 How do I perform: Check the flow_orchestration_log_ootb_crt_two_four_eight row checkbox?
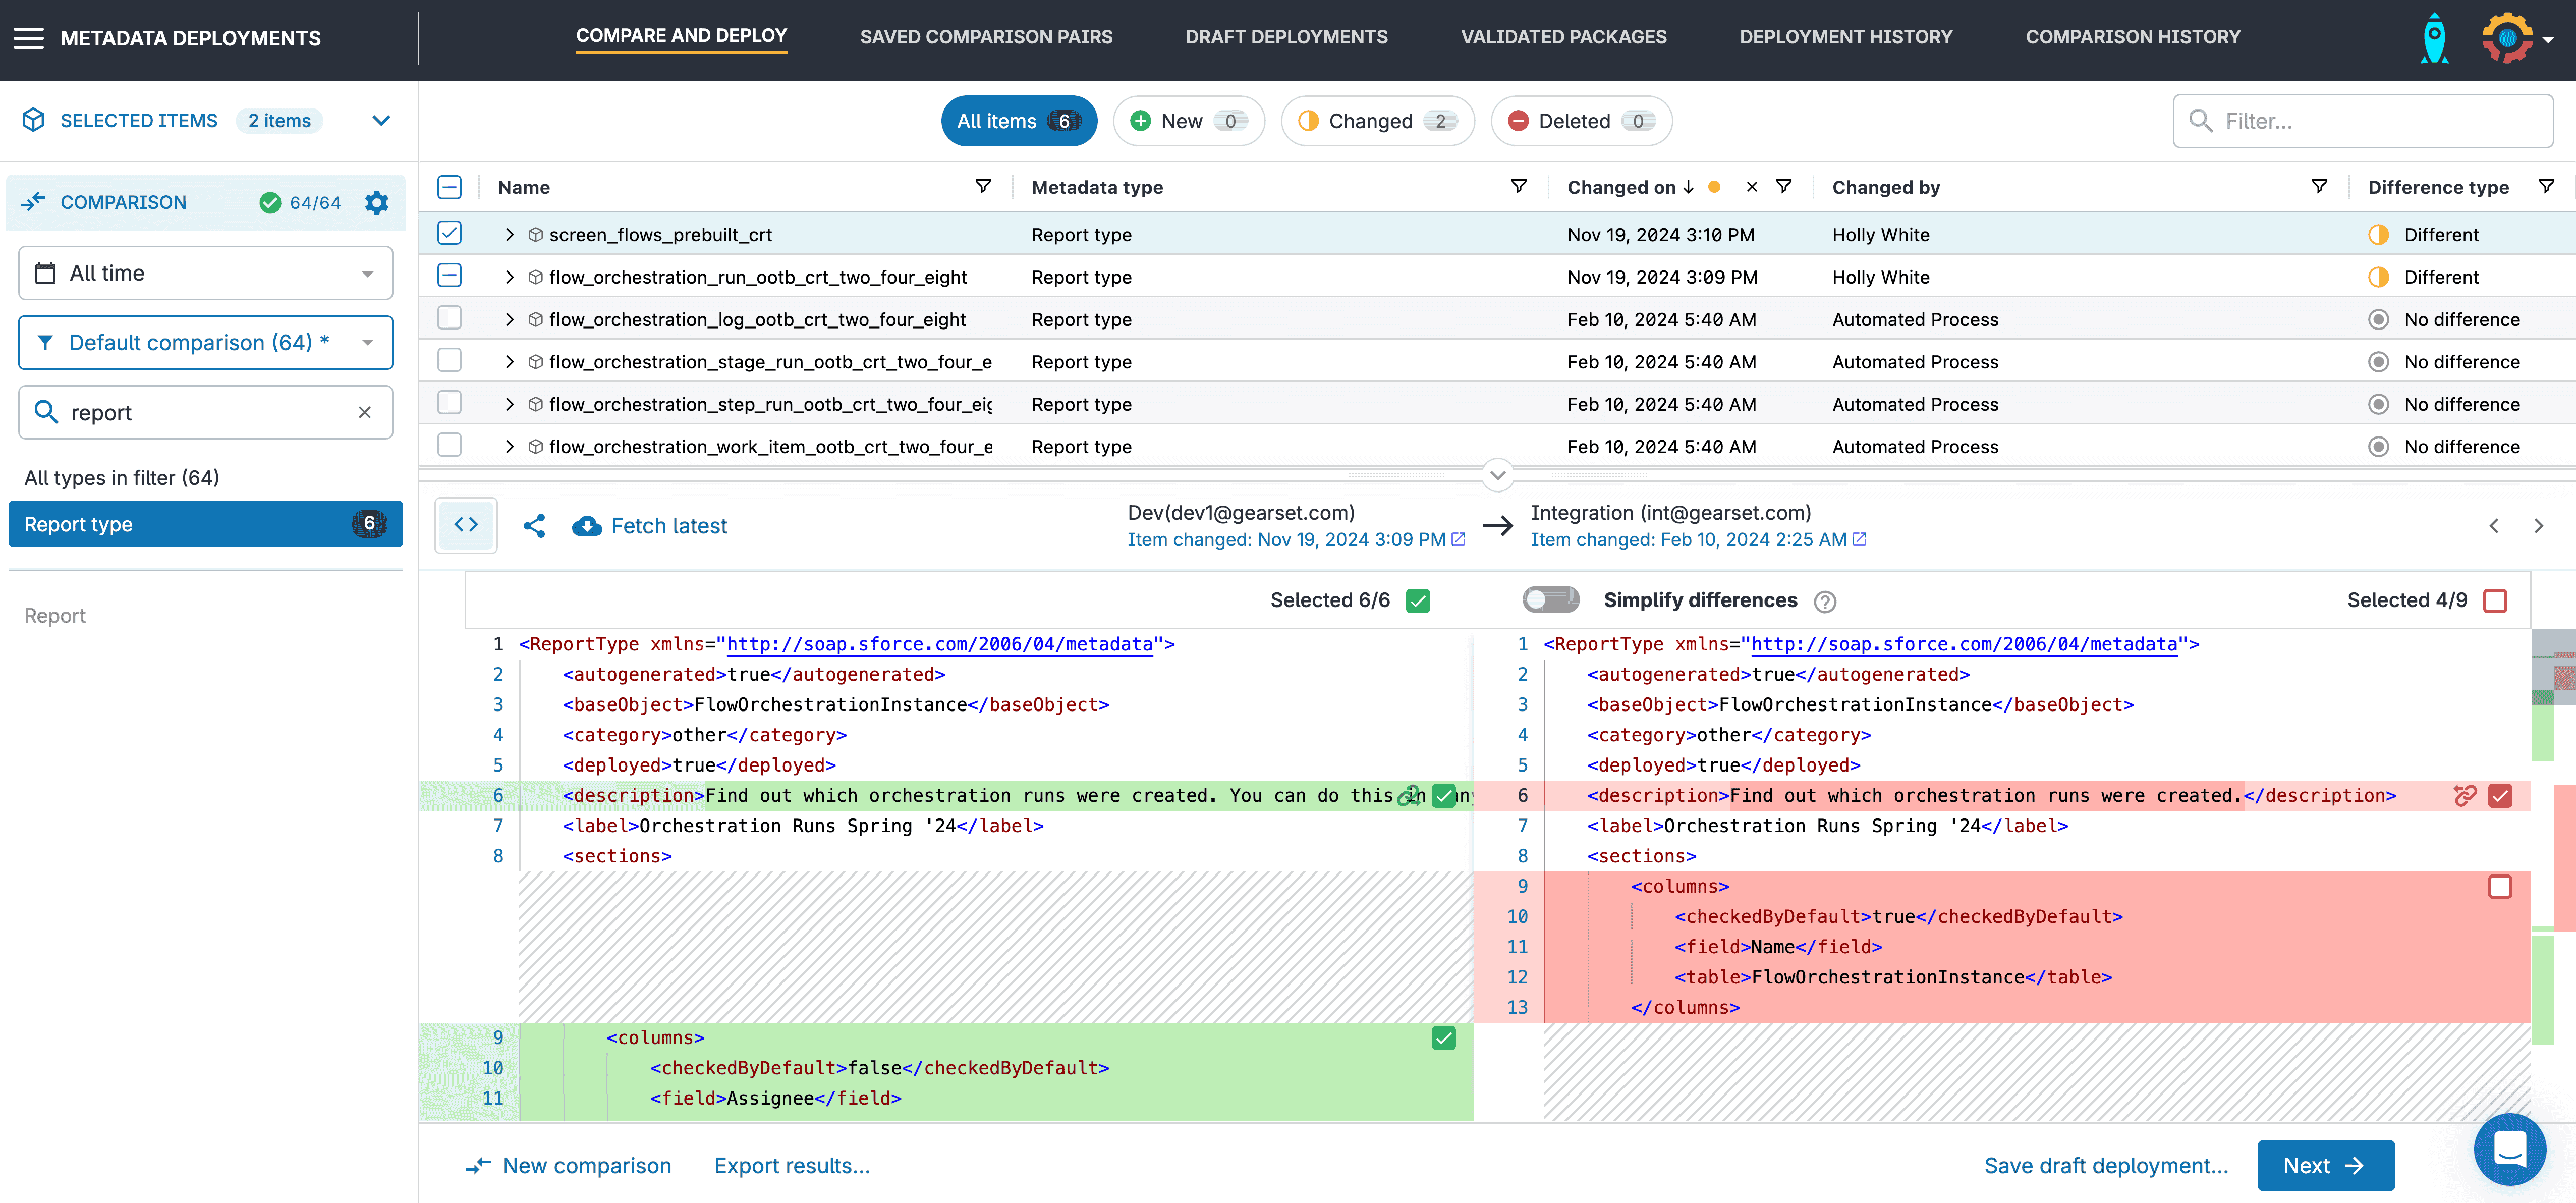tap(450, 319)
